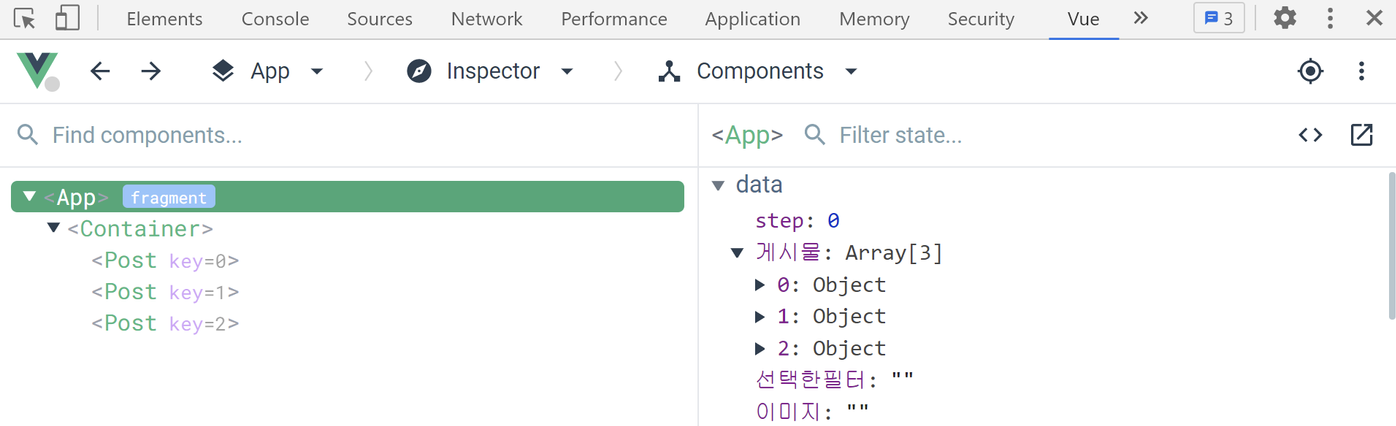Open the DevTools three-dot customize menu

click(x=1330, y=18)
